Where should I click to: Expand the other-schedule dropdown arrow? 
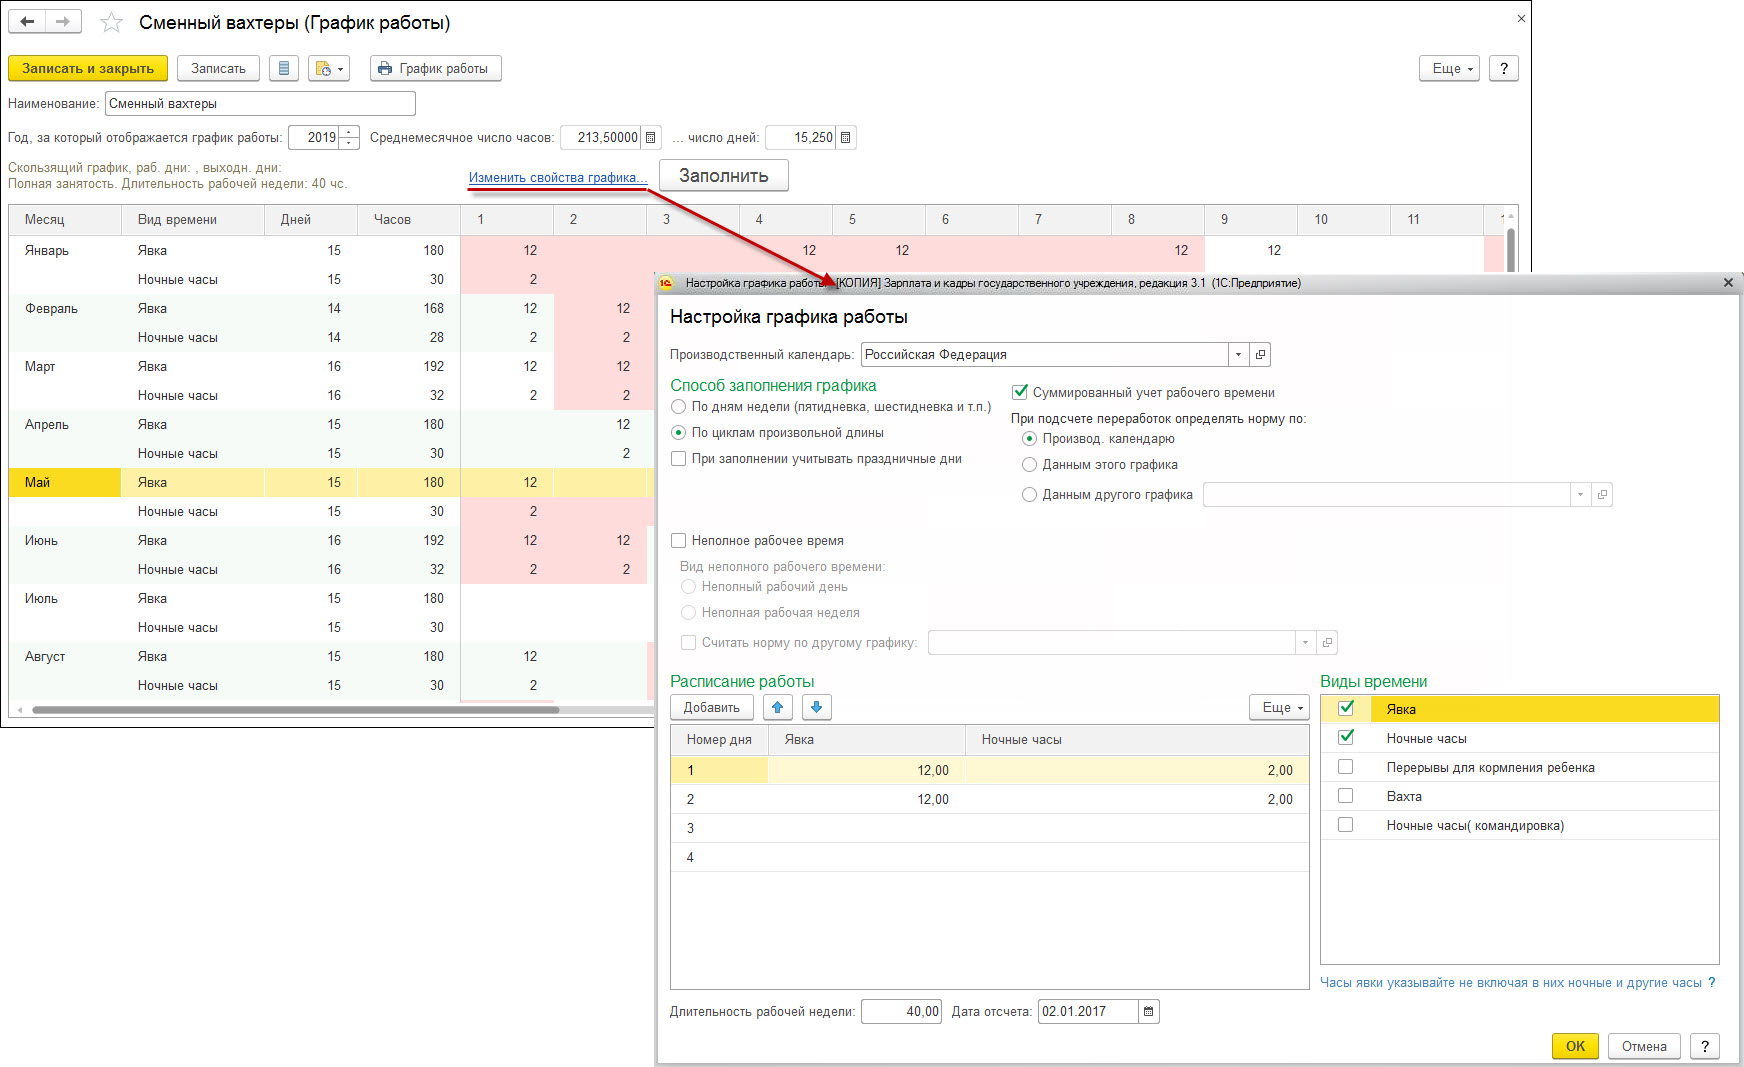tap(1580, 494)
